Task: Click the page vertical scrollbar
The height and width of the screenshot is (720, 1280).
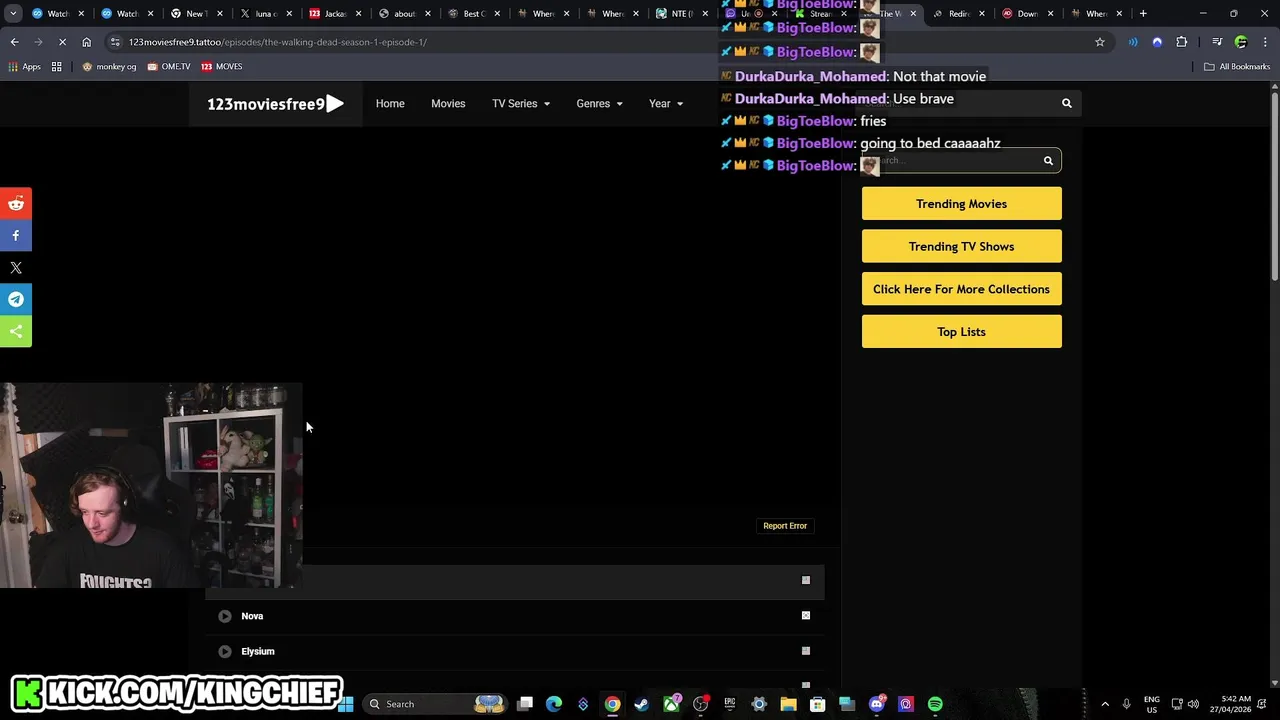Action: point(1274,185)
